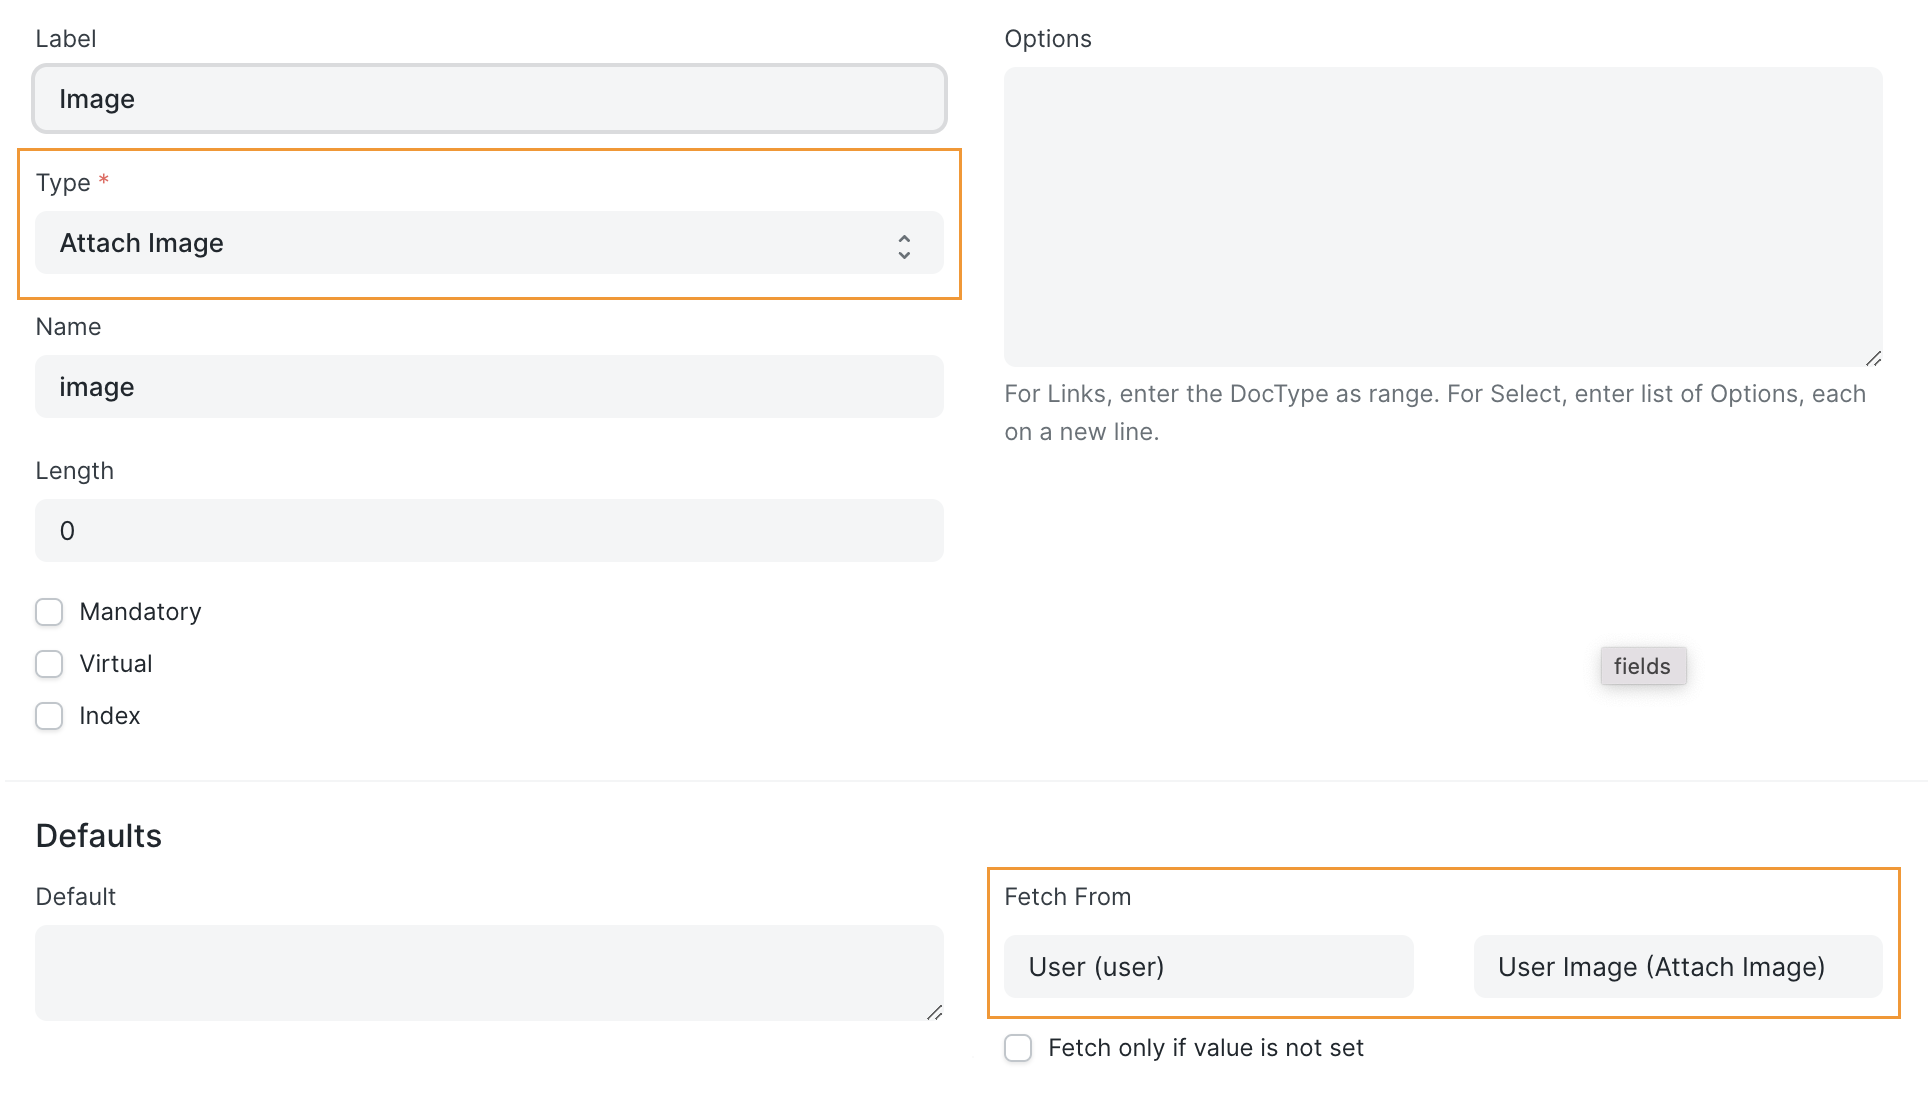Click the Length field showing 0
The height and width of the screenshot is (1102, 1928).
pyautogui.click(x=489, y=531)
